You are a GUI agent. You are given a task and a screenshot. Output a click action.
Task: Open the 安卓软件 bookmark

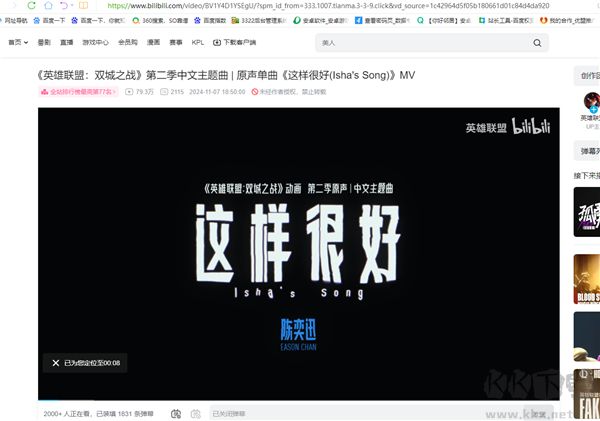320,21
